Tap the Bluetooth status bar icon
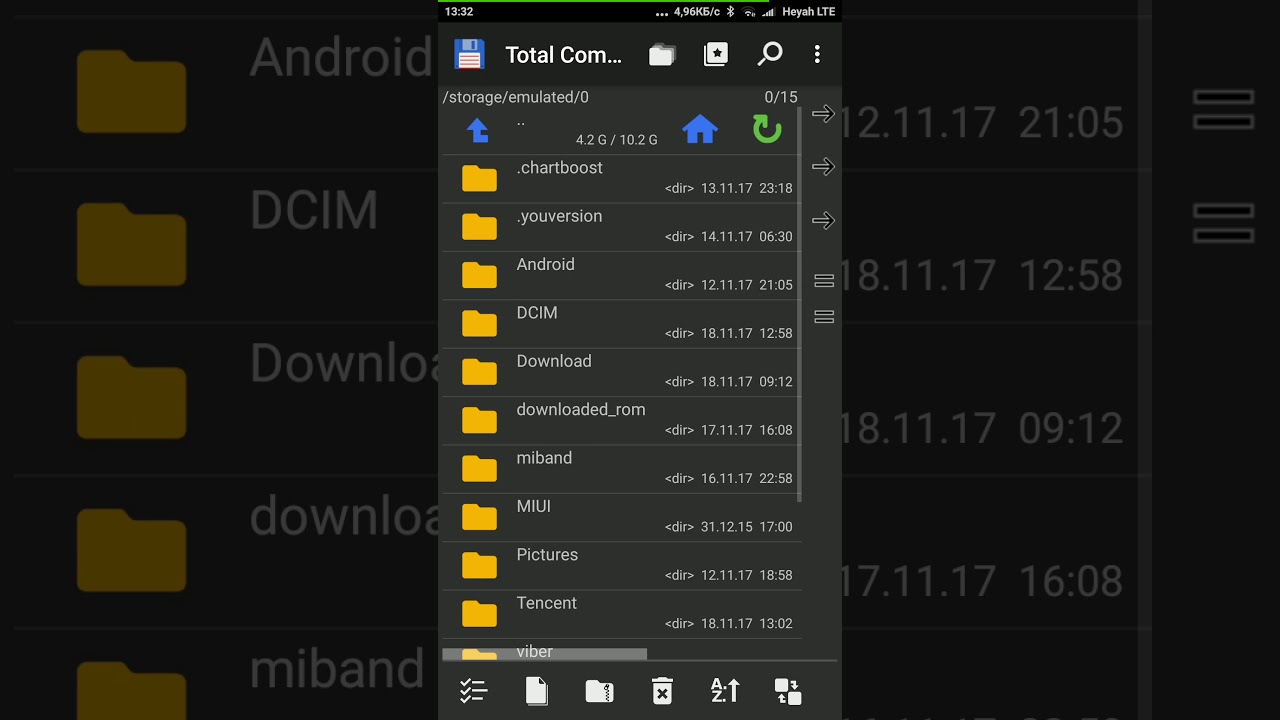The image size is (1280, 720). point(730,12)
